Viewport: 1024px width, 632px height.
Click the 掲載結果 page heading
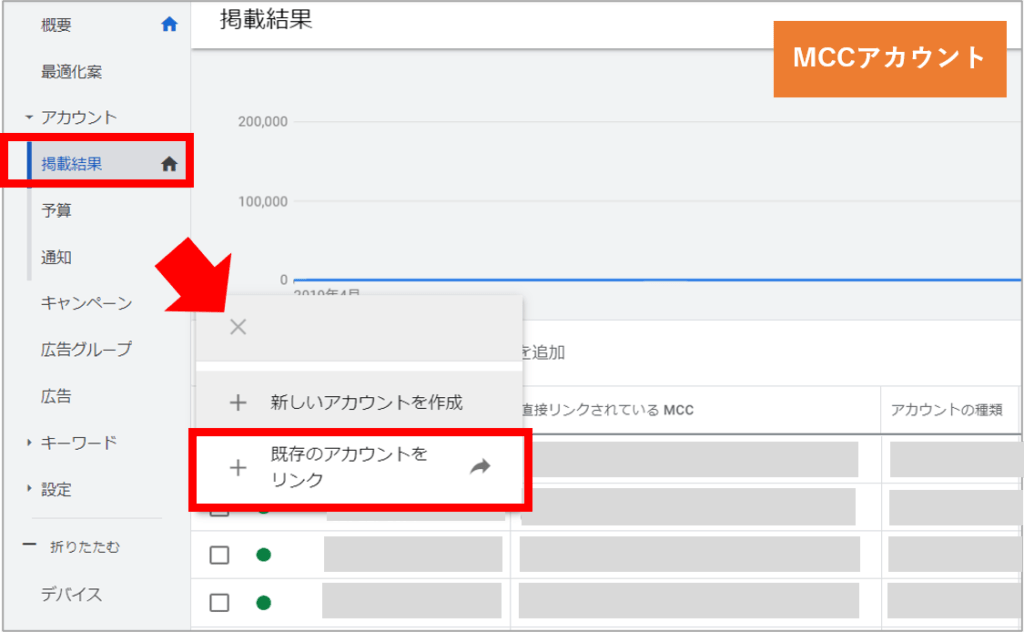pos(266,19)
